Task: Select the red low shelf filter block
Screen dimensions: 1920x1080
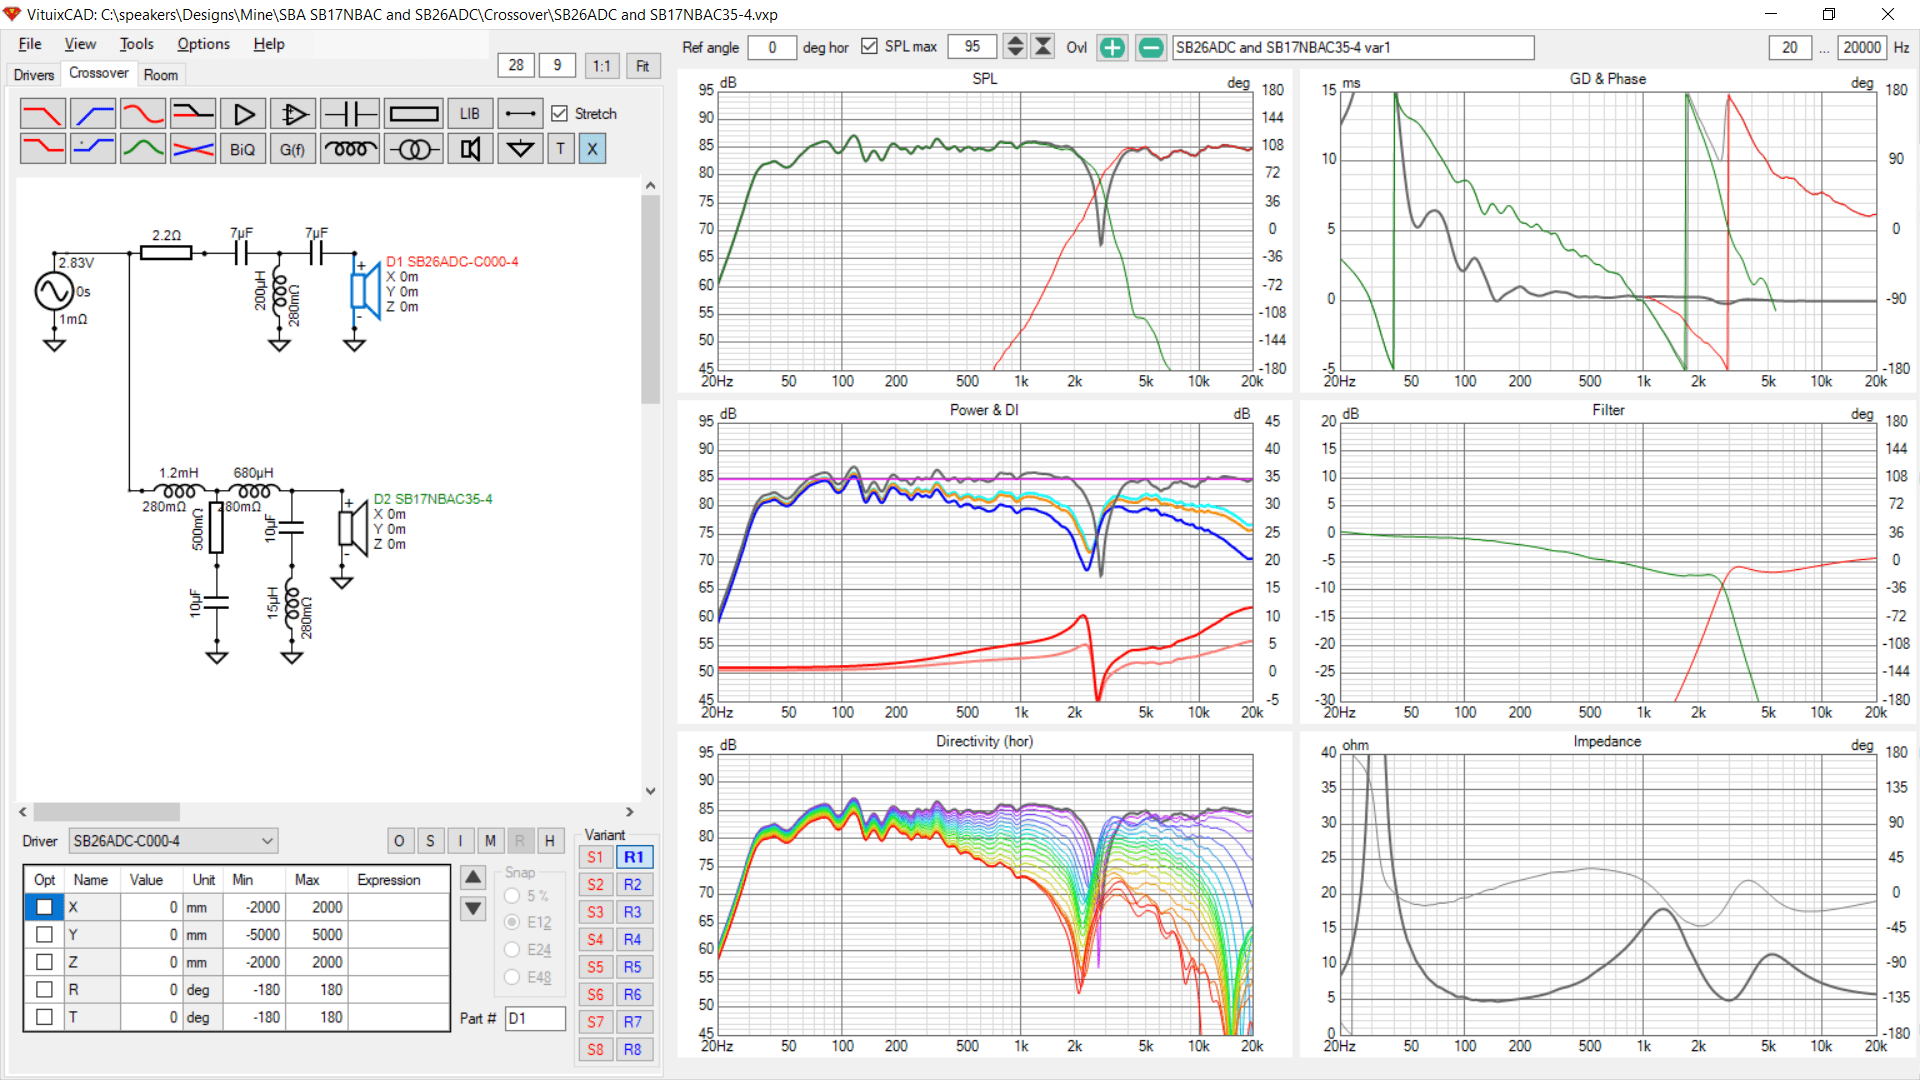Action: tap(43, 149)
